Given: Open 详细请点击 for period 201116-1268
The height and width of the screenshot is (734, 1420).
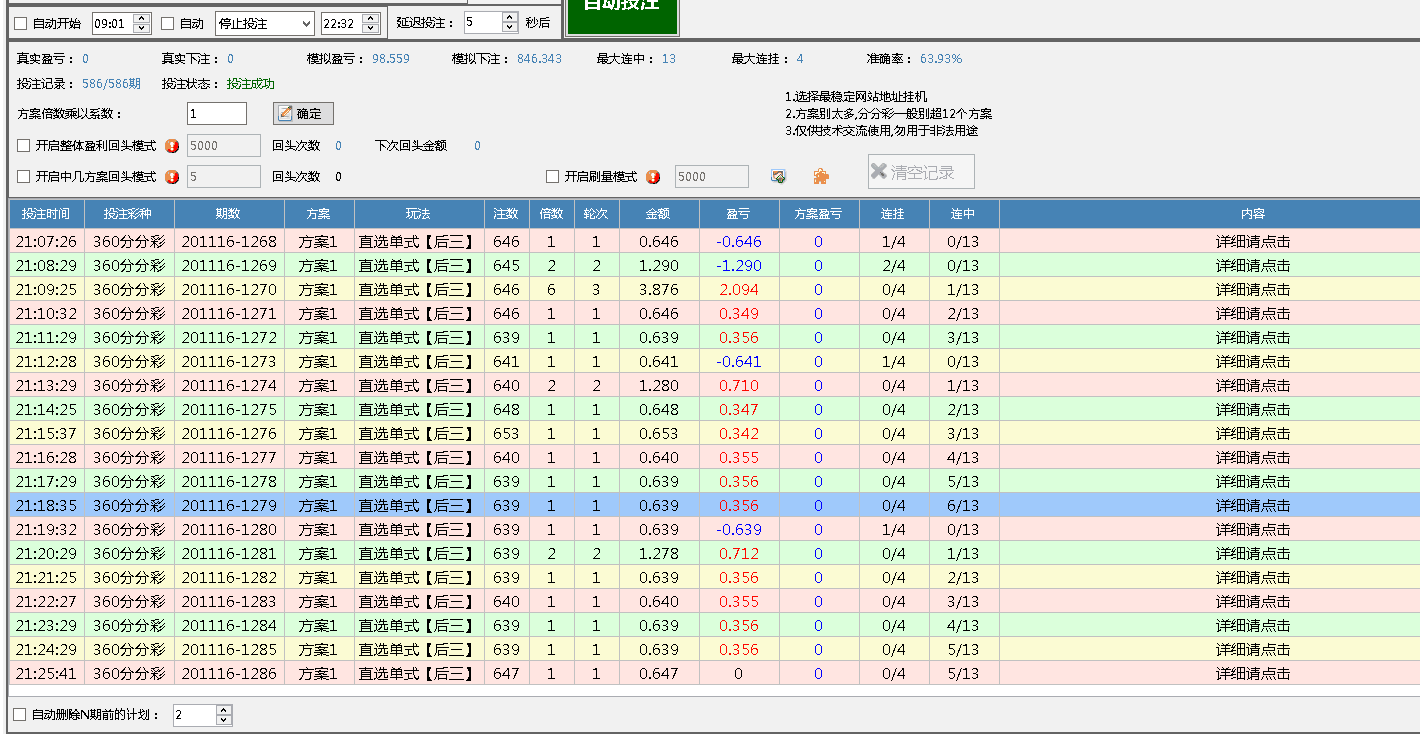Looking at the screenshot, I should pos(1253,242).
